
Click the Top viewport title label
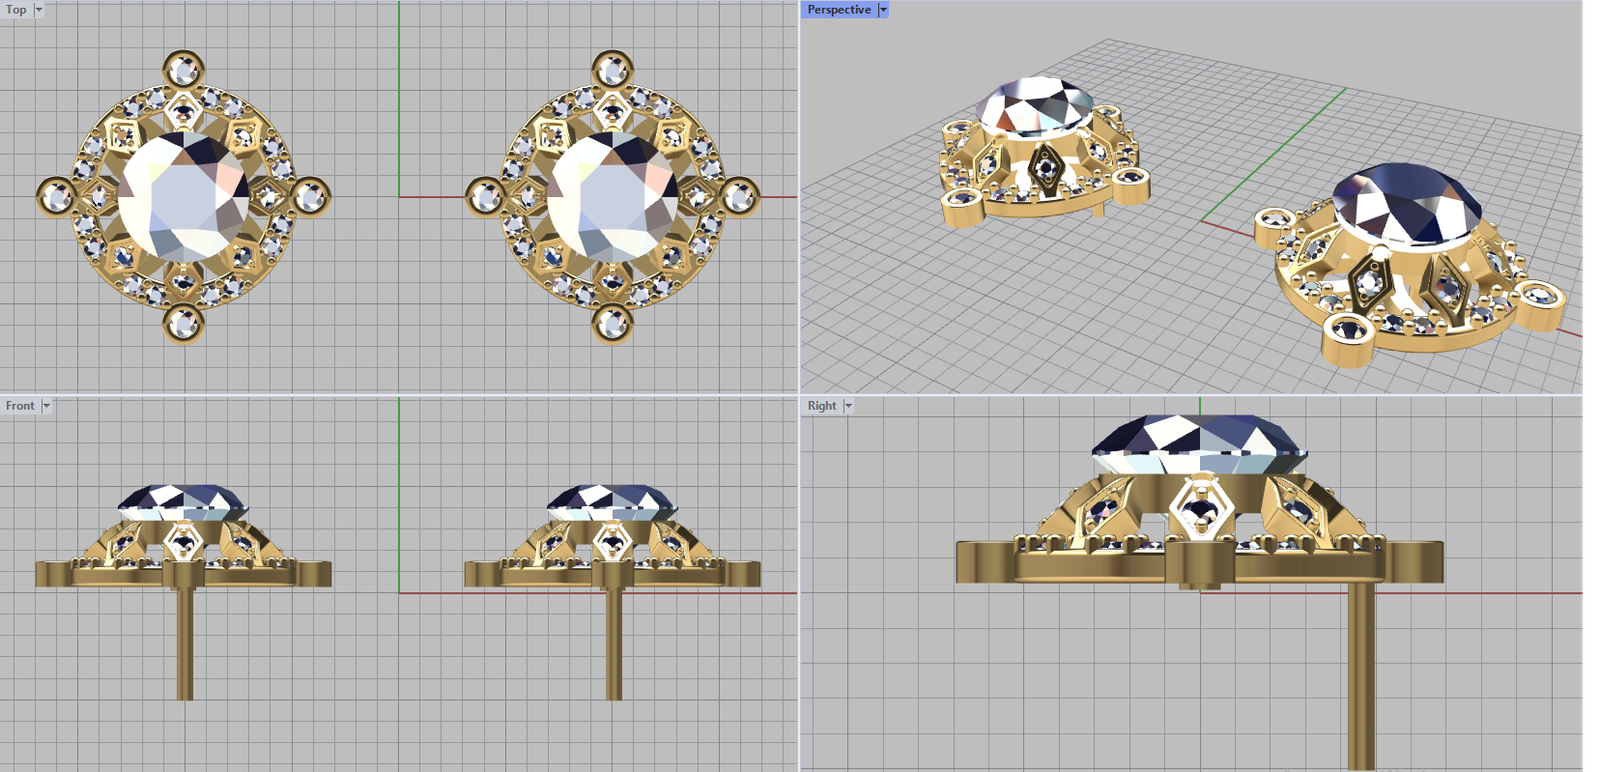click(x=16, y=9)
